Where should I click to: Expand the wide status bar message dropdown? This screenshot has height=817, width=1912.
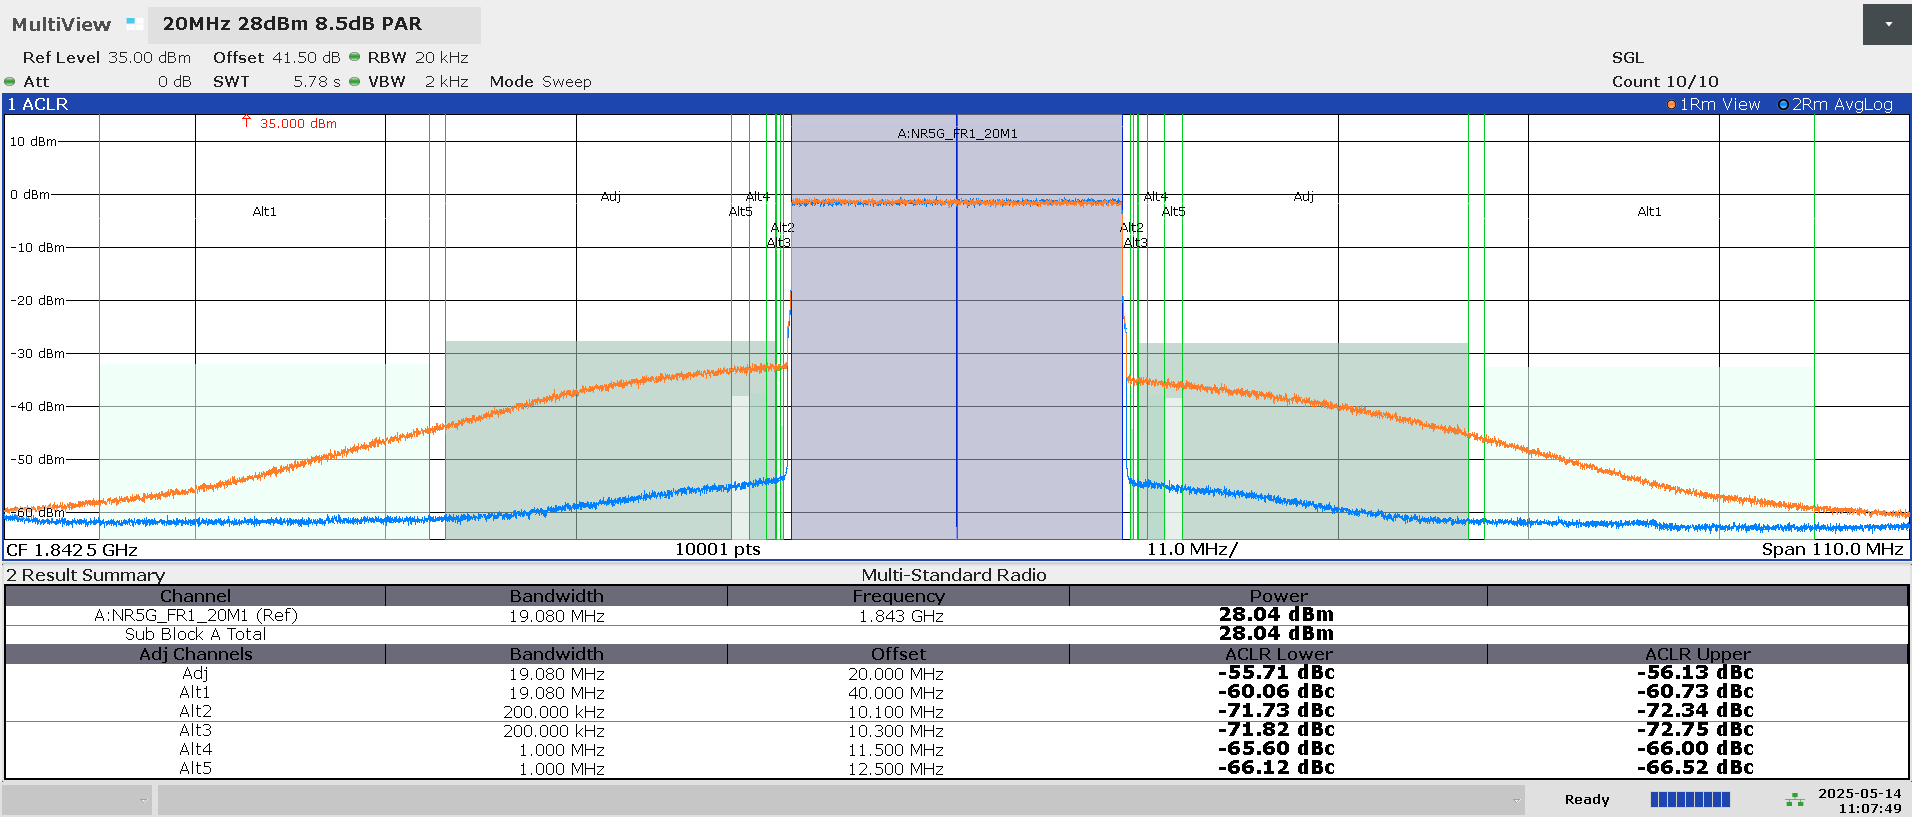1515,800
